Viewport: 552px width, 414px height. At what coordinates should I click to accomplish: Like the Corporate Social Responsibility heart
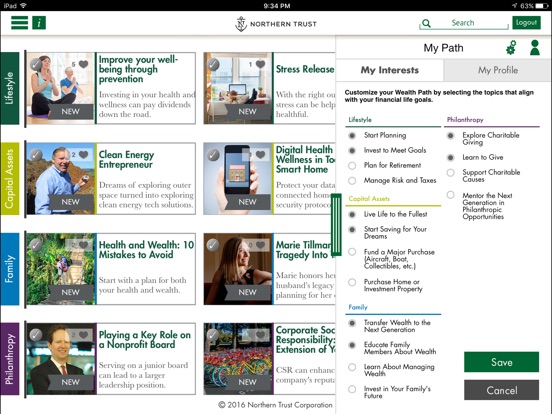pos(260,335)
